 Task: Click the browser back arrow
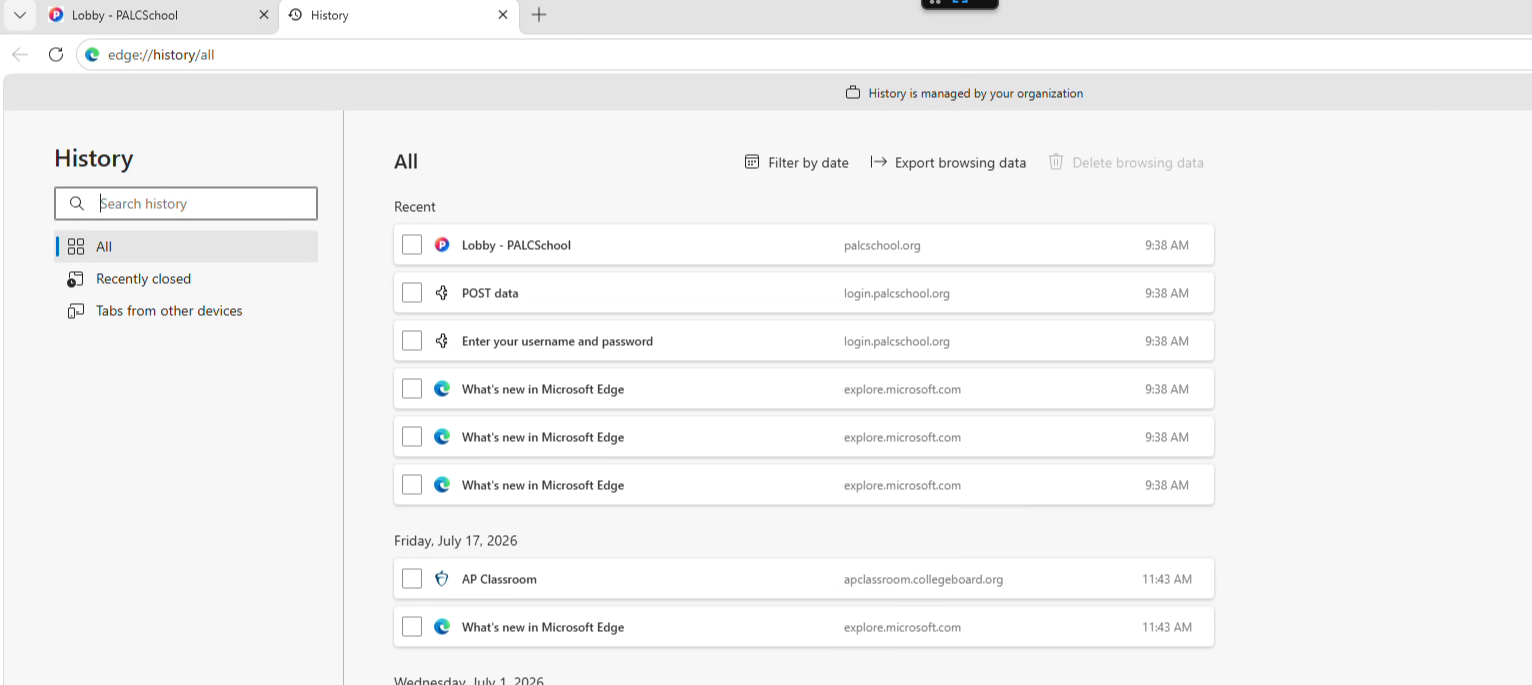pyautogui.click(x=20, y=55)
